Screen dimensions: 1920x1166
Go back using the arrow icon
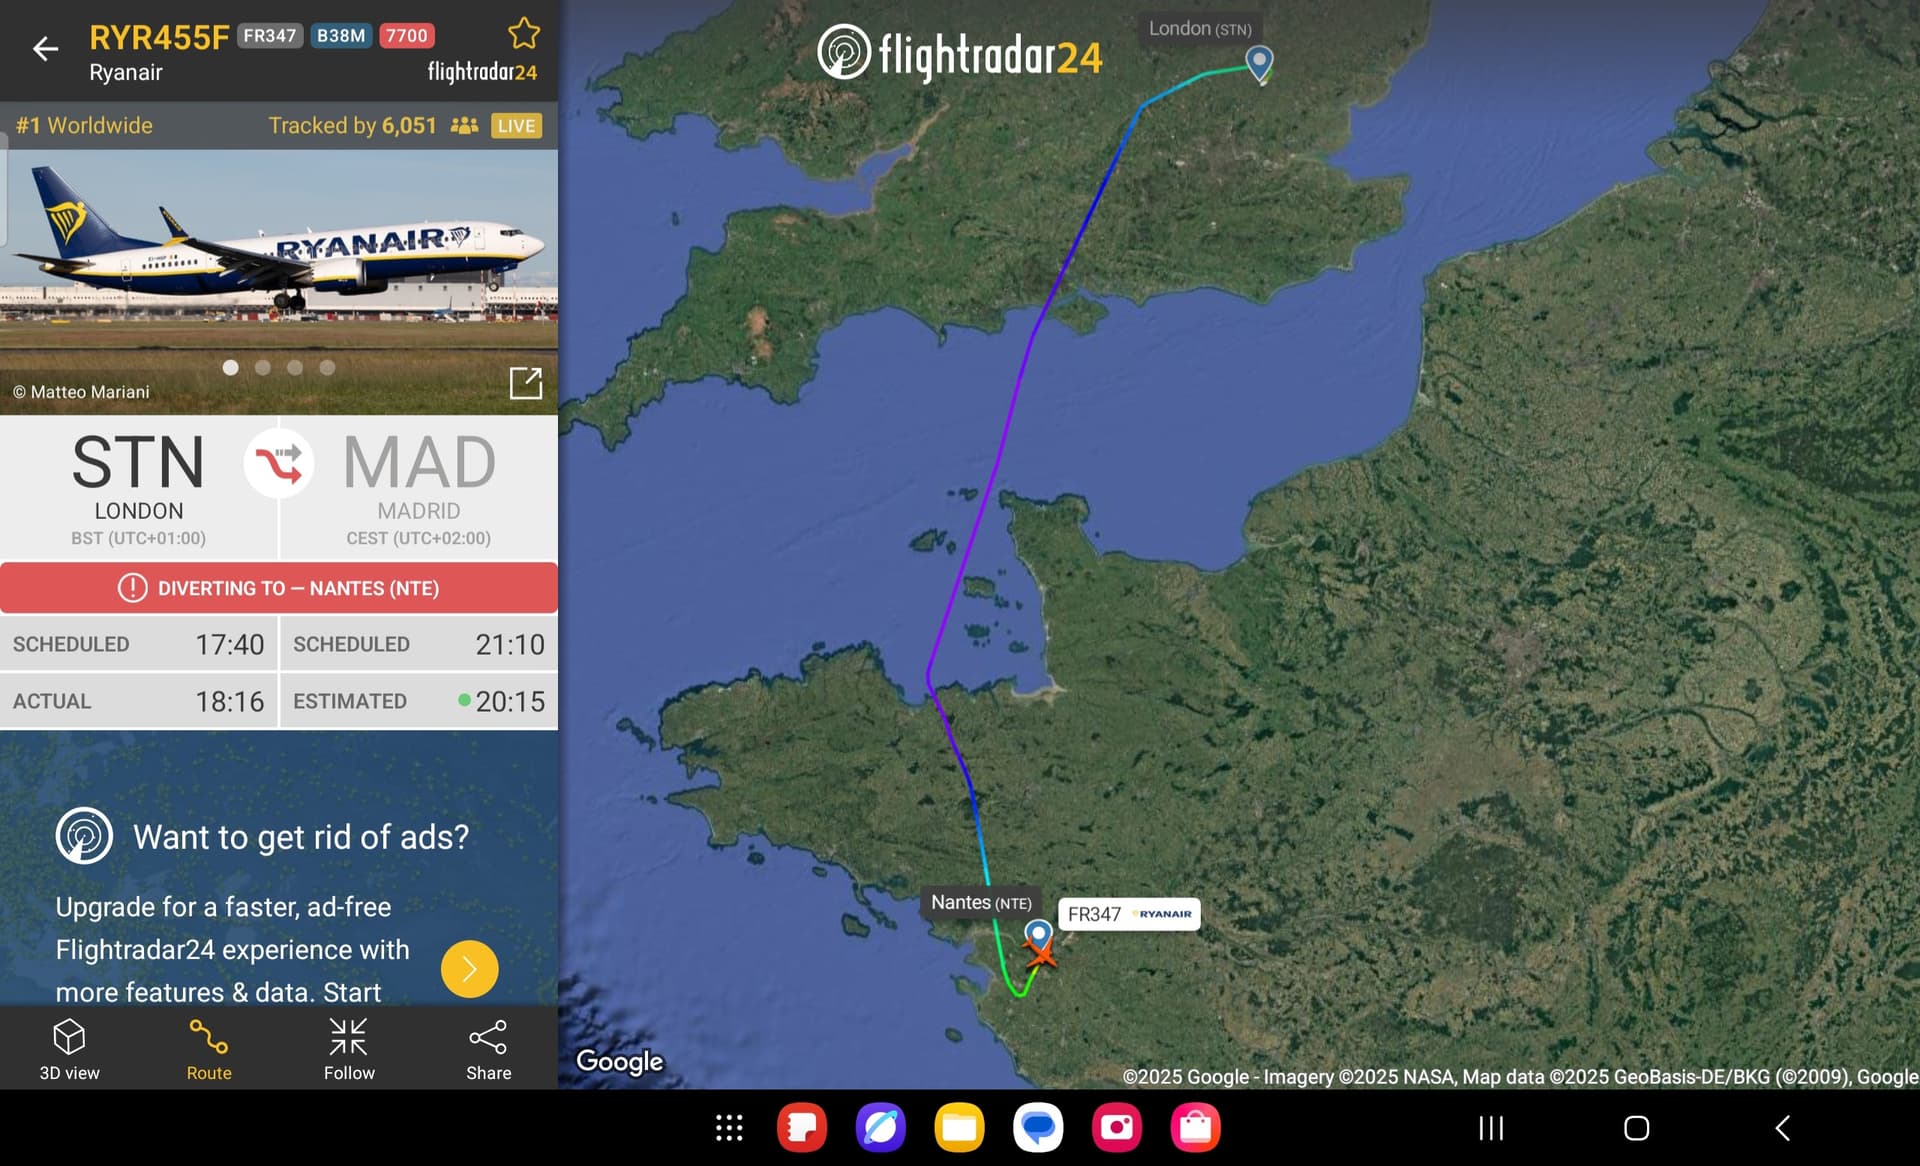pyautogui.click(x=45, y=48)
